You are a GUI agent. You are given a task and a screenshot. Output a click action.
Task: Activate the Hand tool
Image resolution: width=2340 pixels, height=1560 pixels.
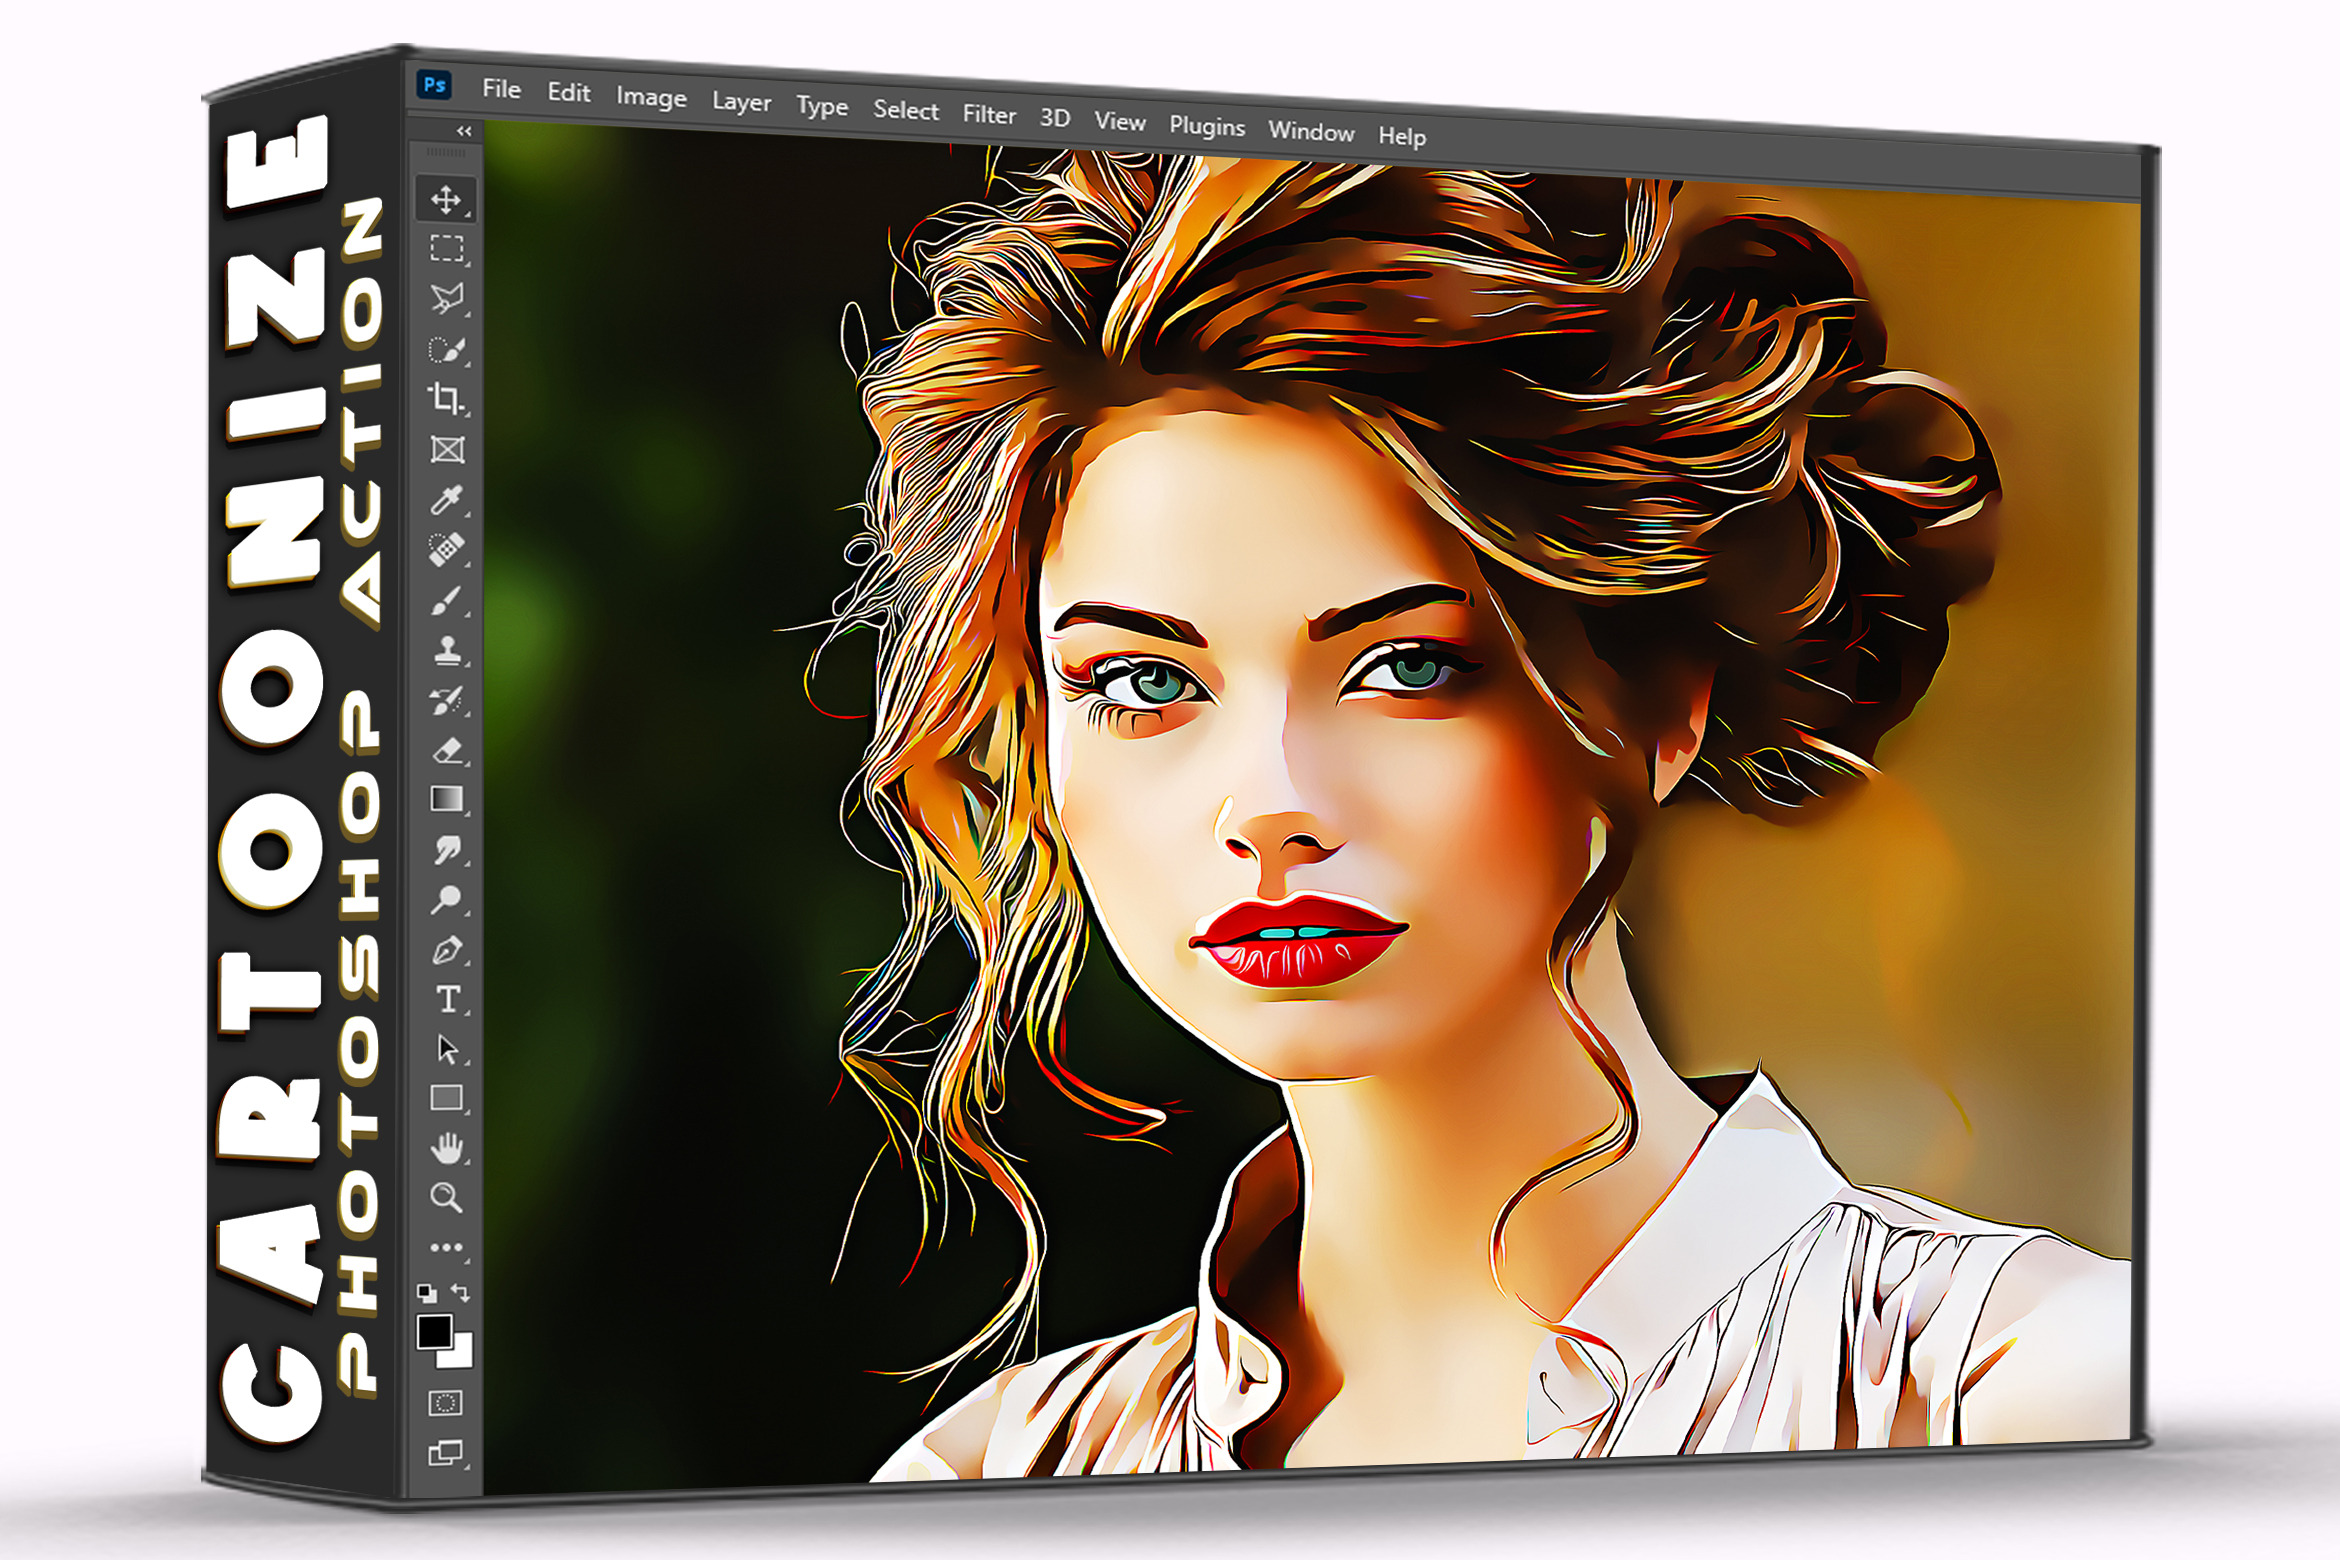tap(447, 1148)
